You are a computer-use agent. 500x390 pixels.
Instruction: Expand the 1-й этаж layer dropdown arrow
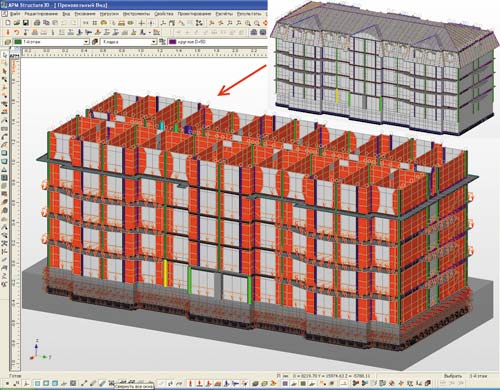86,42
